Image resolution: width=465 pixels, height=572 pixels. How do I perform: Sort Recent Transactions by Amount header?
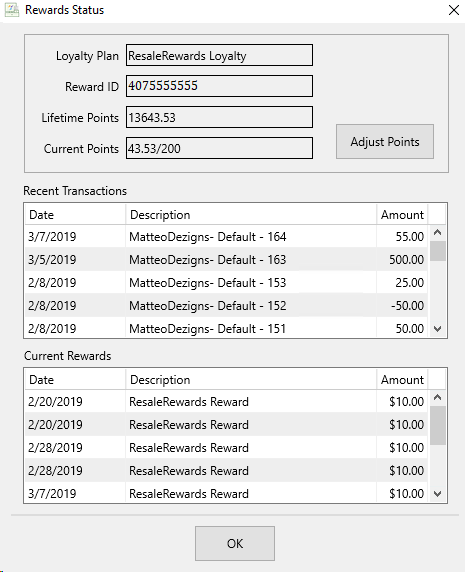[402, 214]
